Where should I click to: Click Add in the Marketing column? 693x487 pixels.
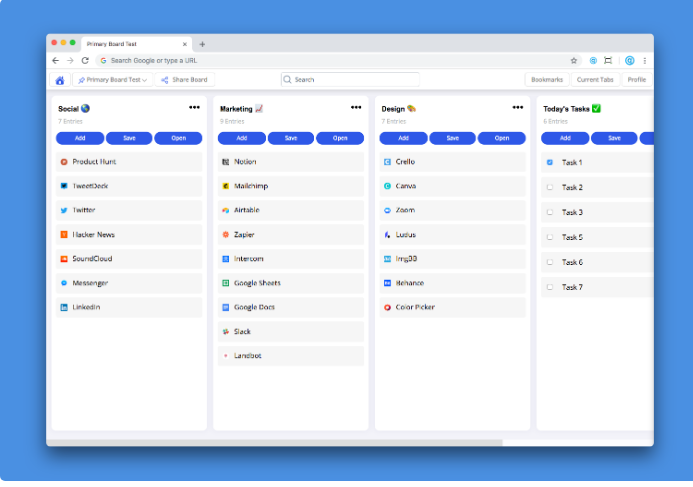(x=242, y=138)
